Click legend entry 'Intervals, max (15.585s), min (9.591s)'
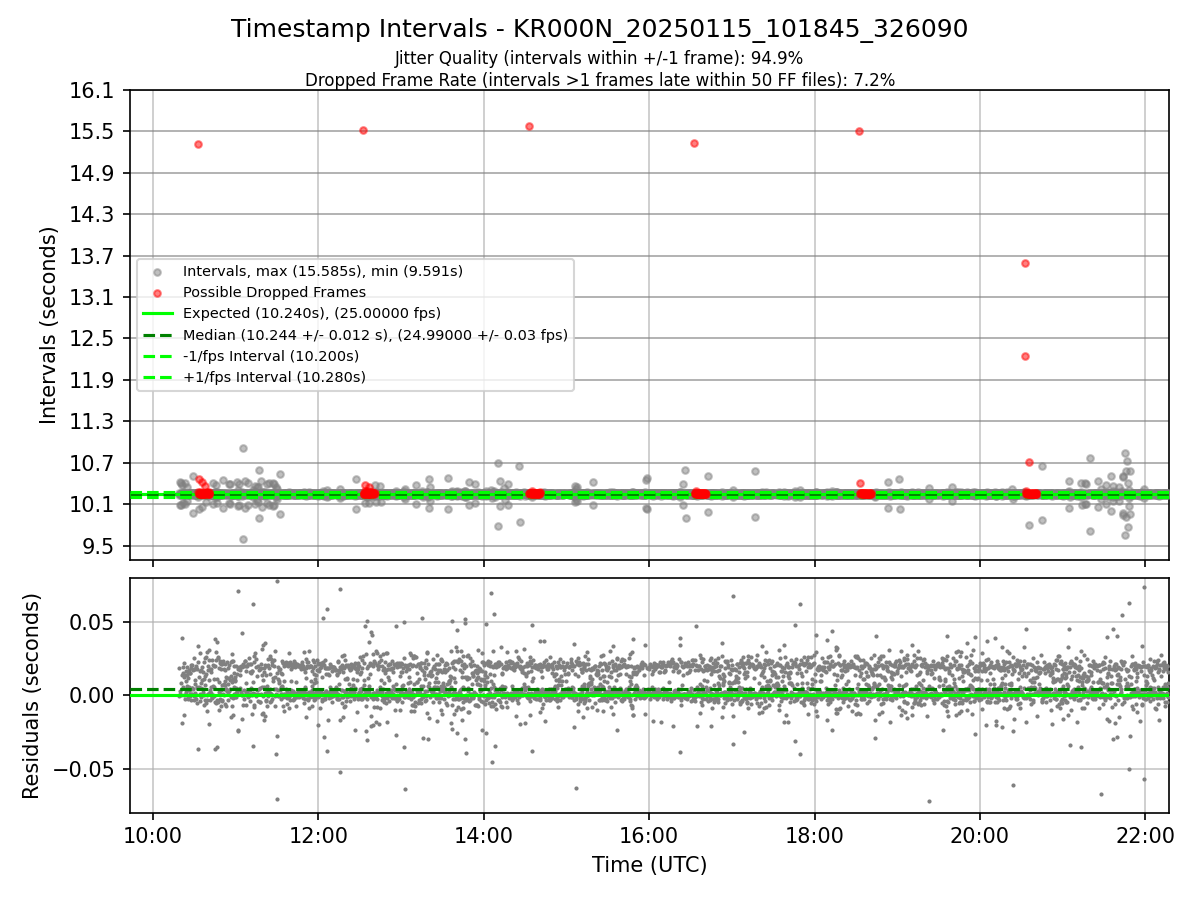This screenshot has height=900, width=1200. pos(322,271)
